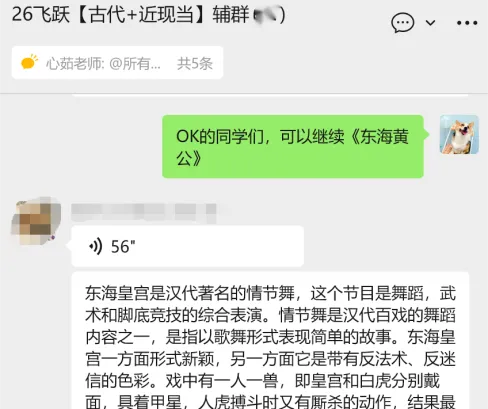Open the three-dot more options menu
Screen dimensions: 488x409
tap(467, 23)
